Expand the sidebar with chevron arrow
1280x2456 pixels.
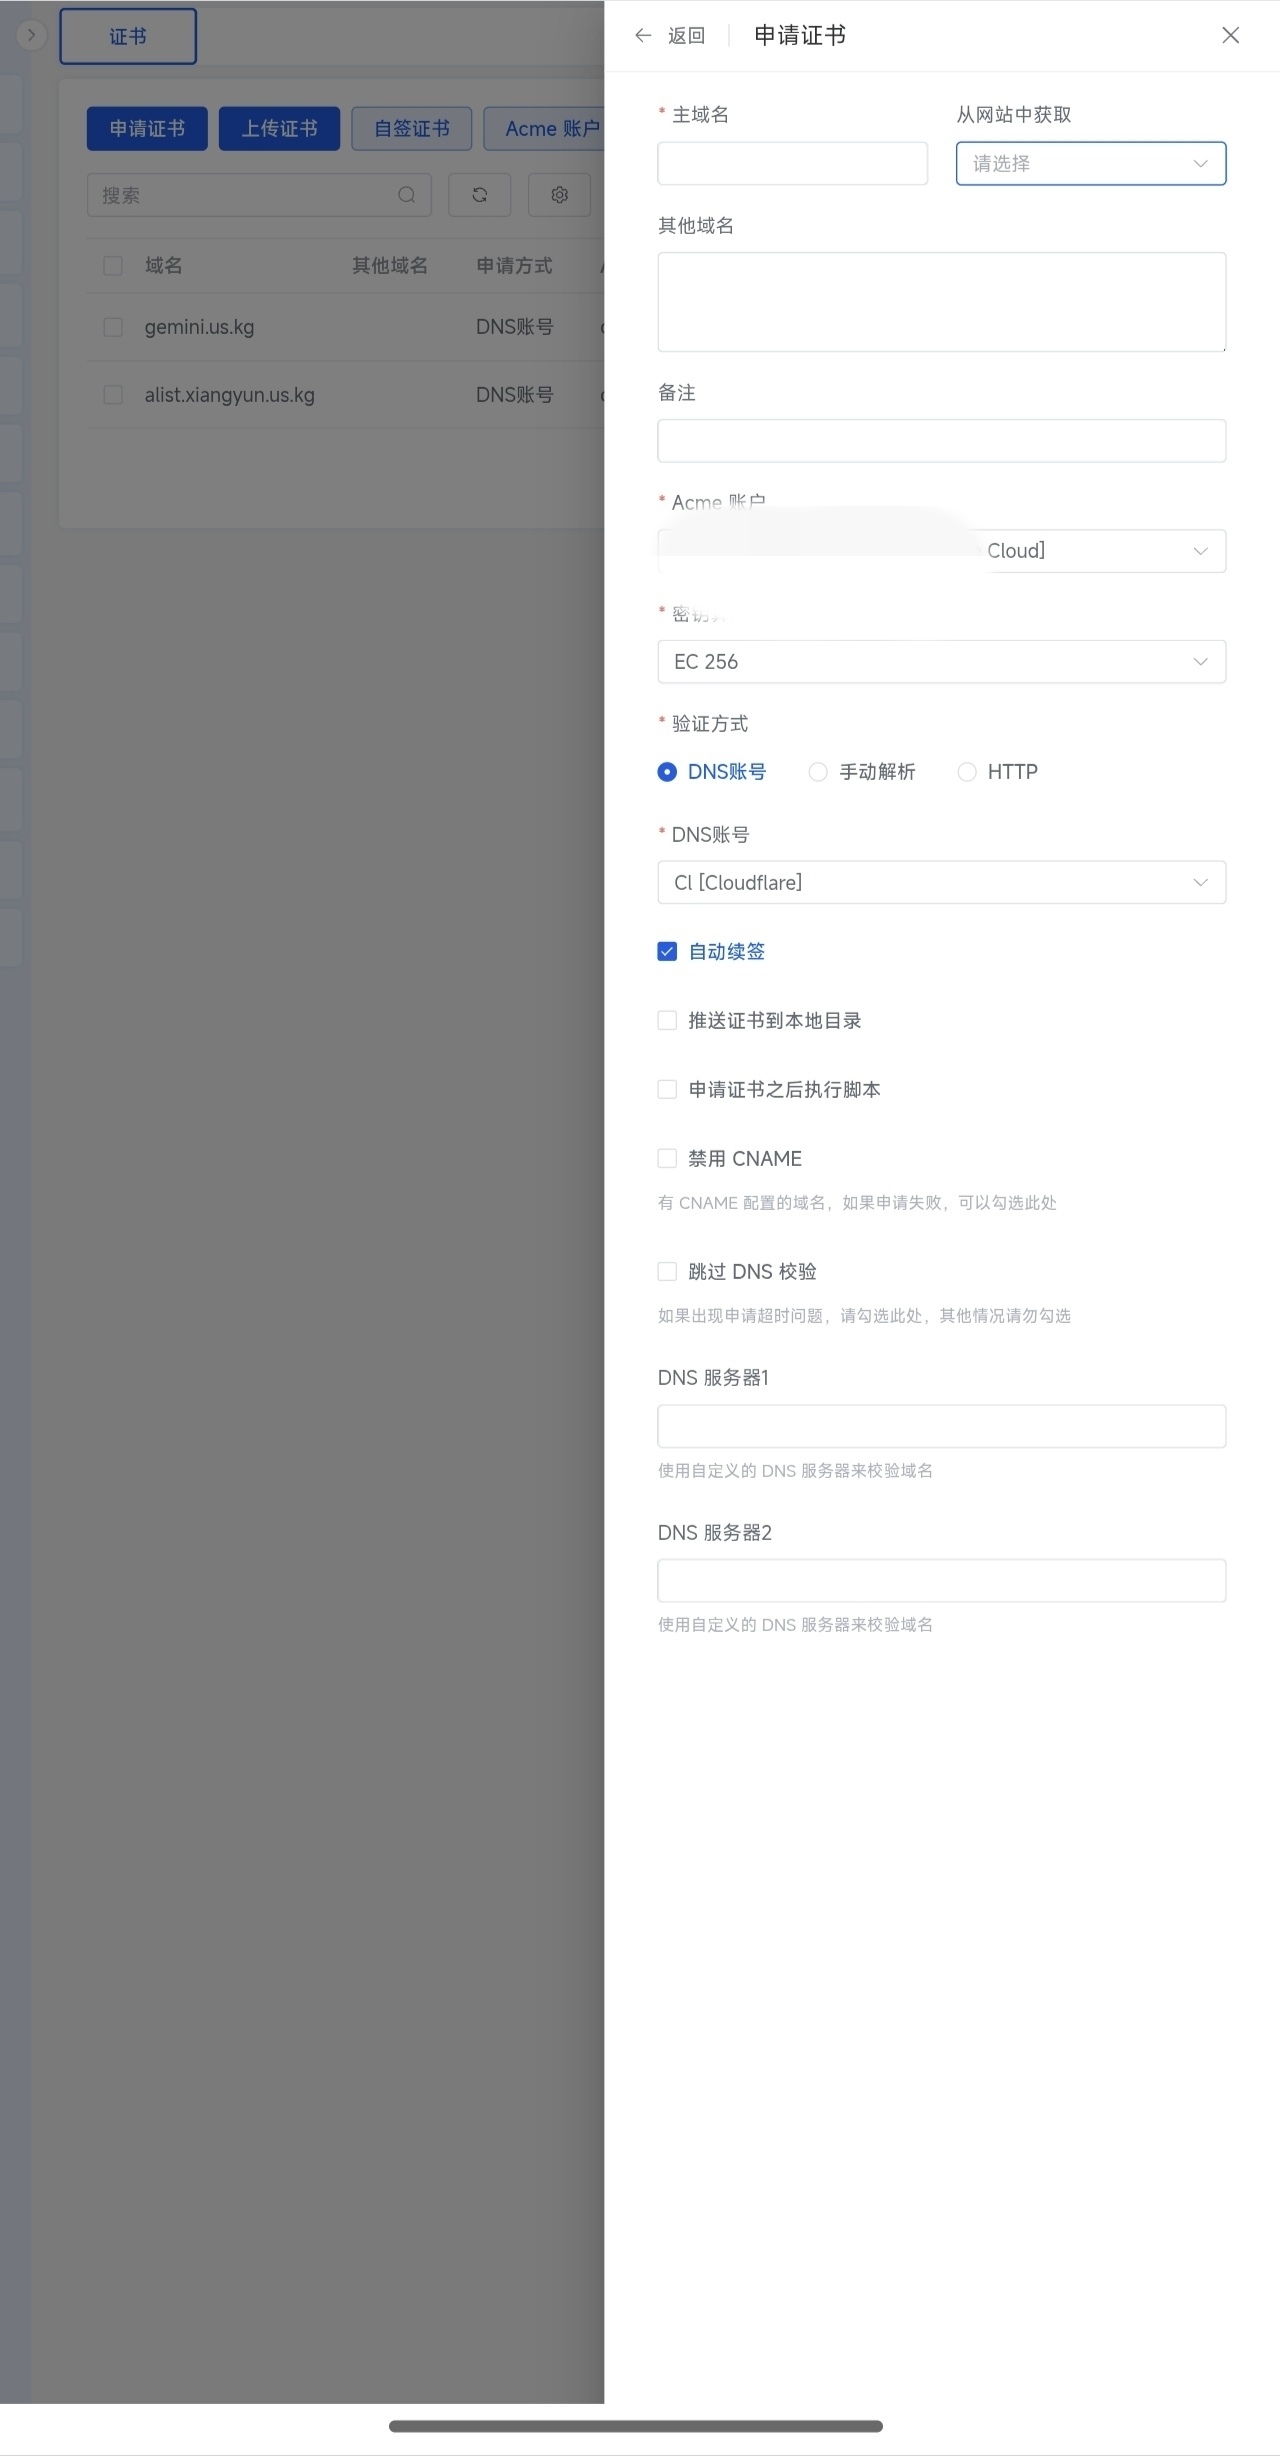31,35
